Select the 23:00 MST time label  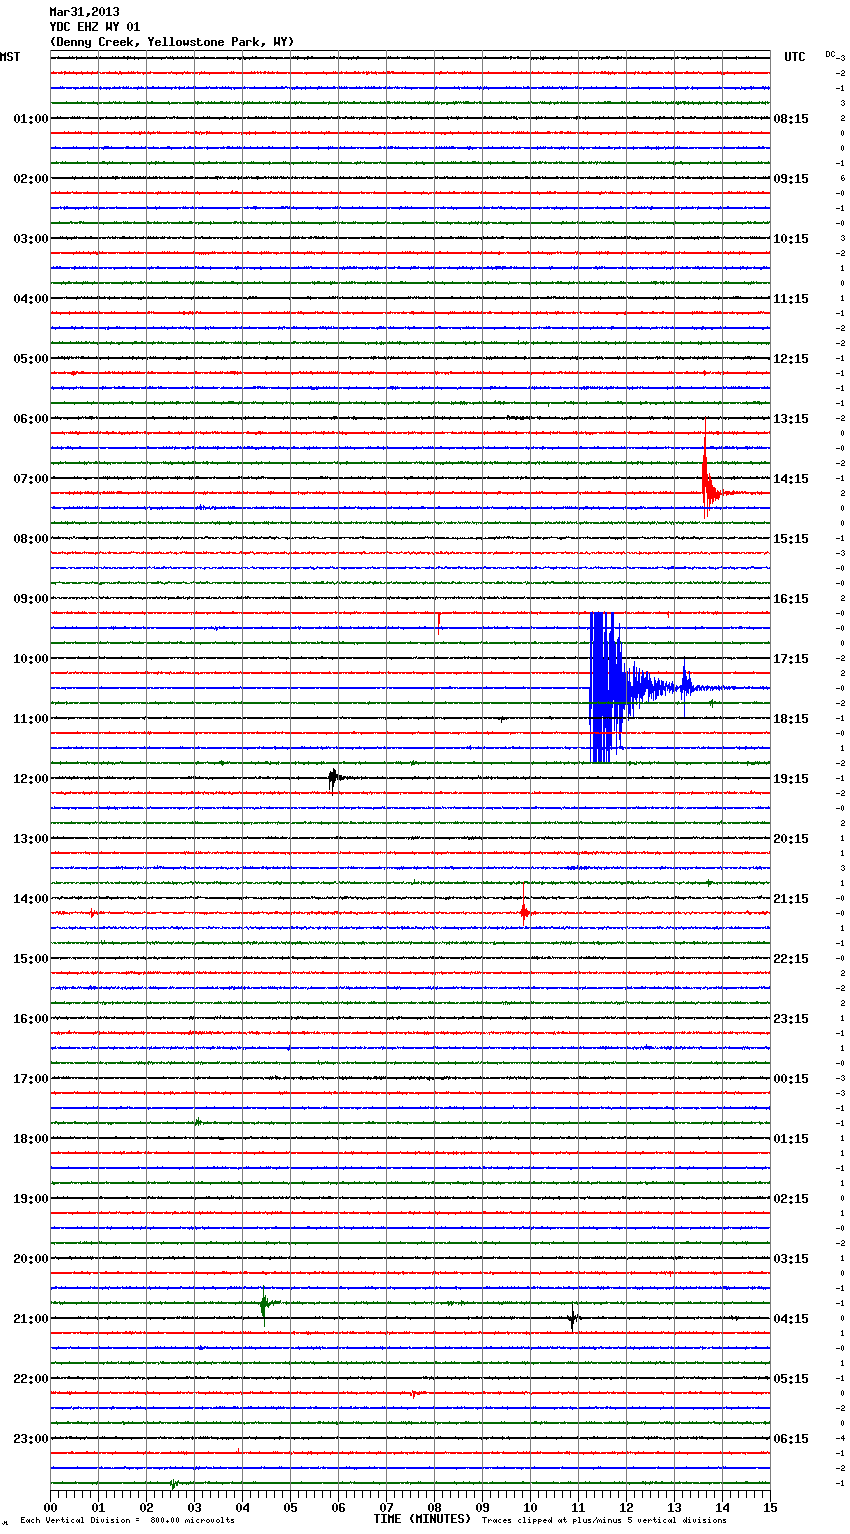pos(30,1438)
